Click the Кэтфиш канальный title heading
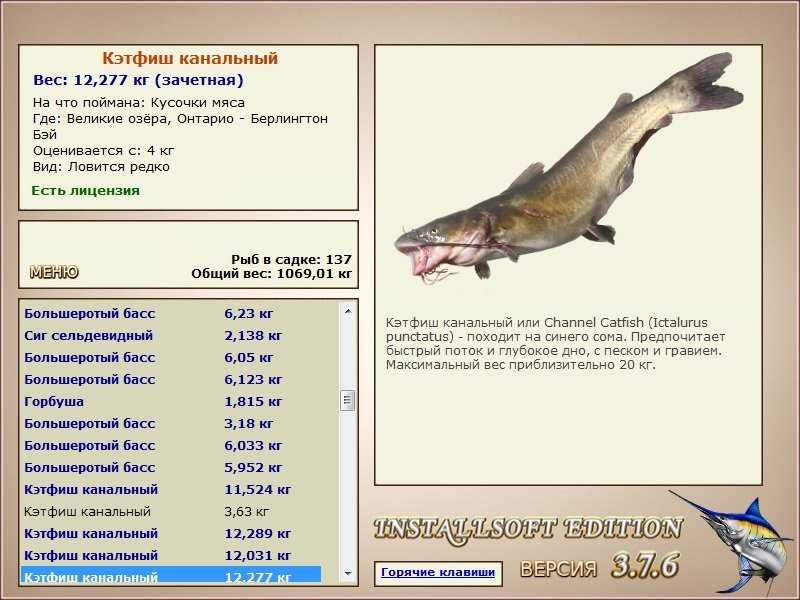Viewport: 800px width, 600px height. point(190,58)
